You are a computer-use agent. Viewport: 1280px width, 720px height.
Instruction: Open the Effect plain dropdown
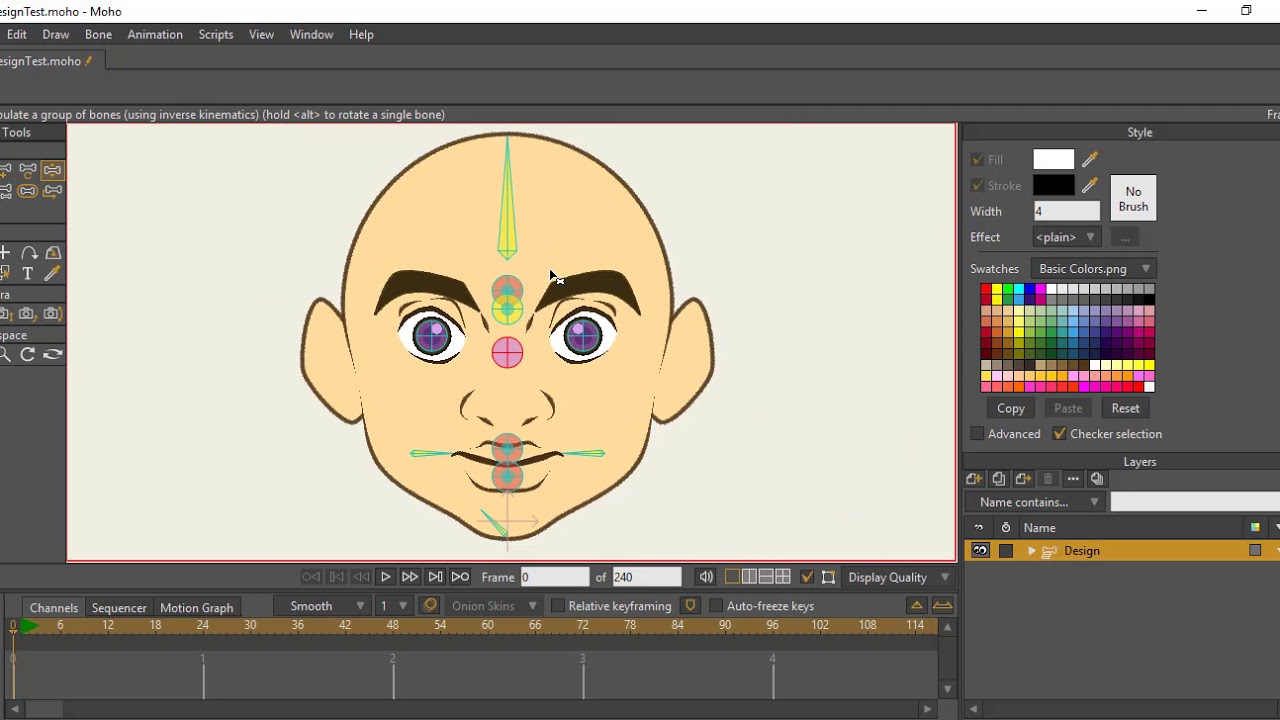[x=1066, y=237]
